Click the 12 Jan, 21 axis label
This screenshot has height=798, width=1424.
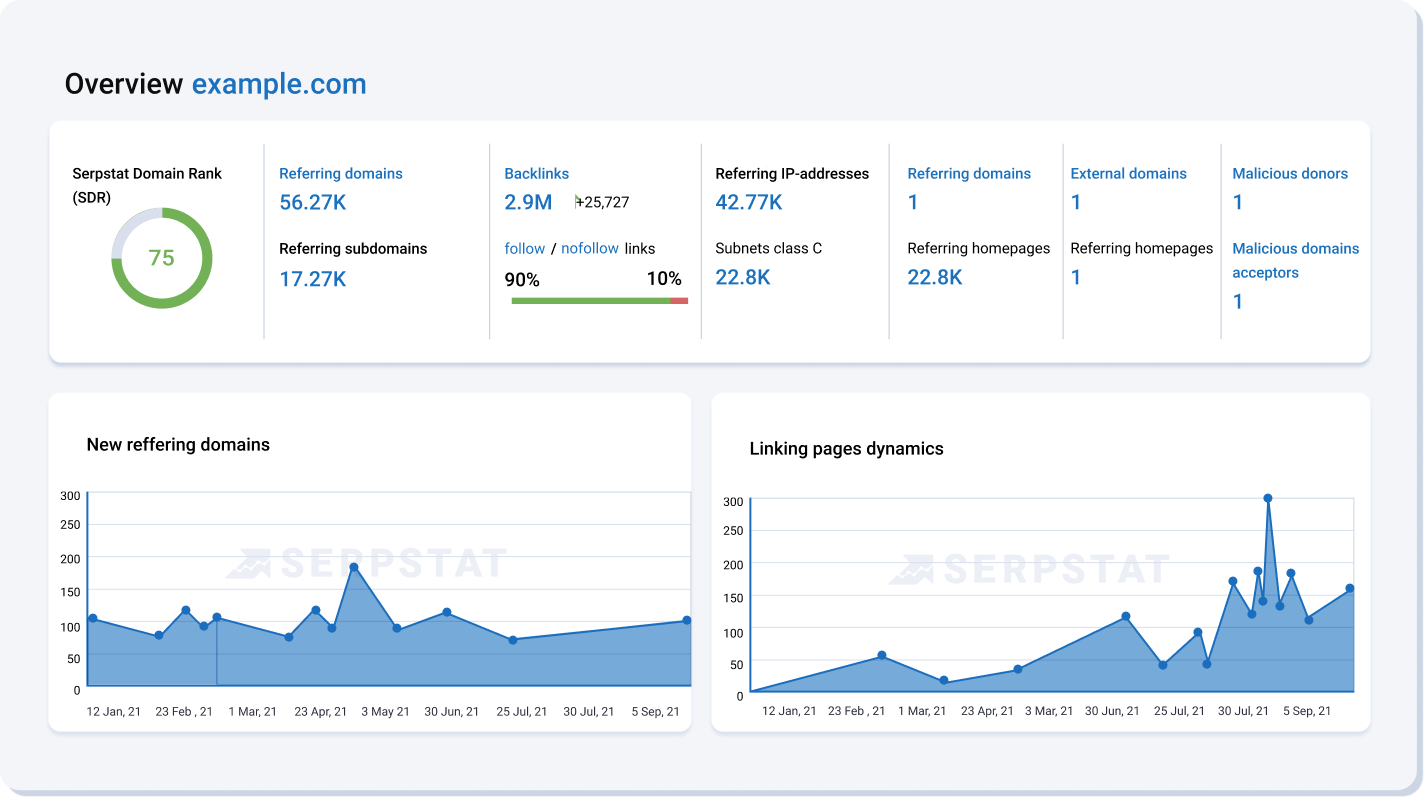(x=113, y=711)
